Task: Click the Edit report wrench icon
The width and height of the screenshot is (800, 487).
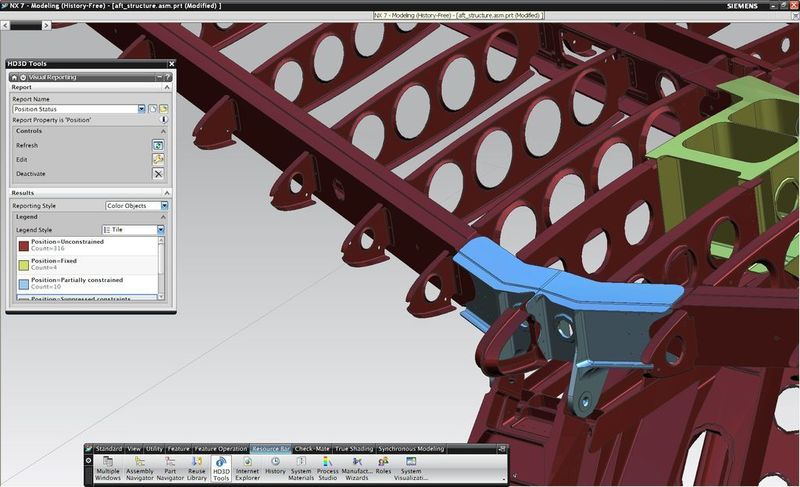Action: click(158, 159)
